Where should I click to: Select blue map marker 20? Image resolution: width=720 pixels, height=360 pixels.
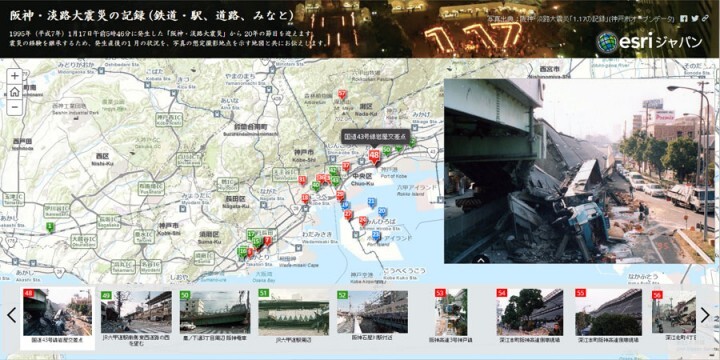point(382,212)
